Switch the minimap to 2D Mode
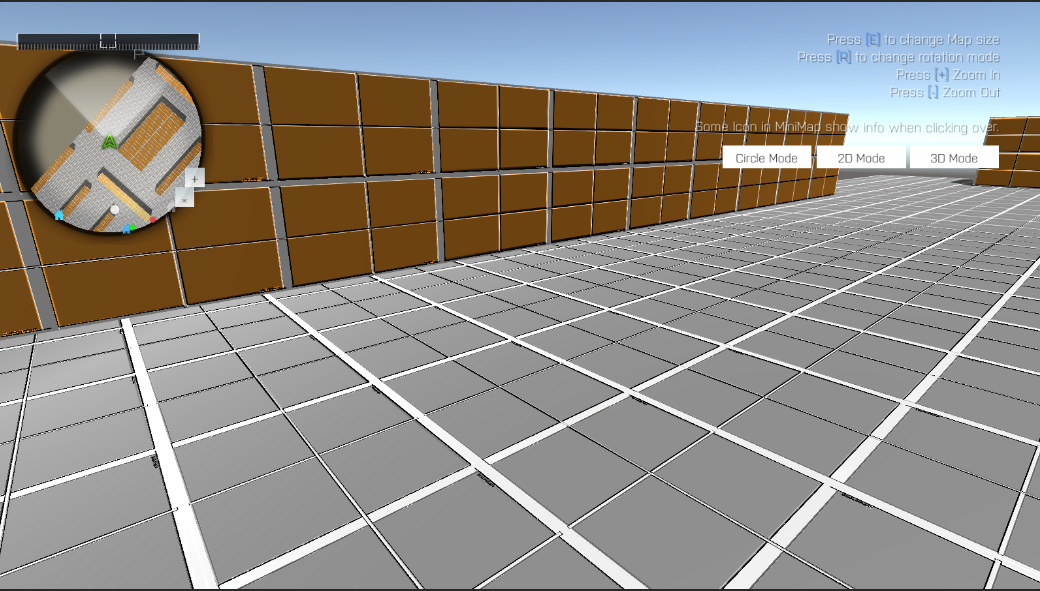Viewport: 1040px width, 591px height. tap(861, 157)
